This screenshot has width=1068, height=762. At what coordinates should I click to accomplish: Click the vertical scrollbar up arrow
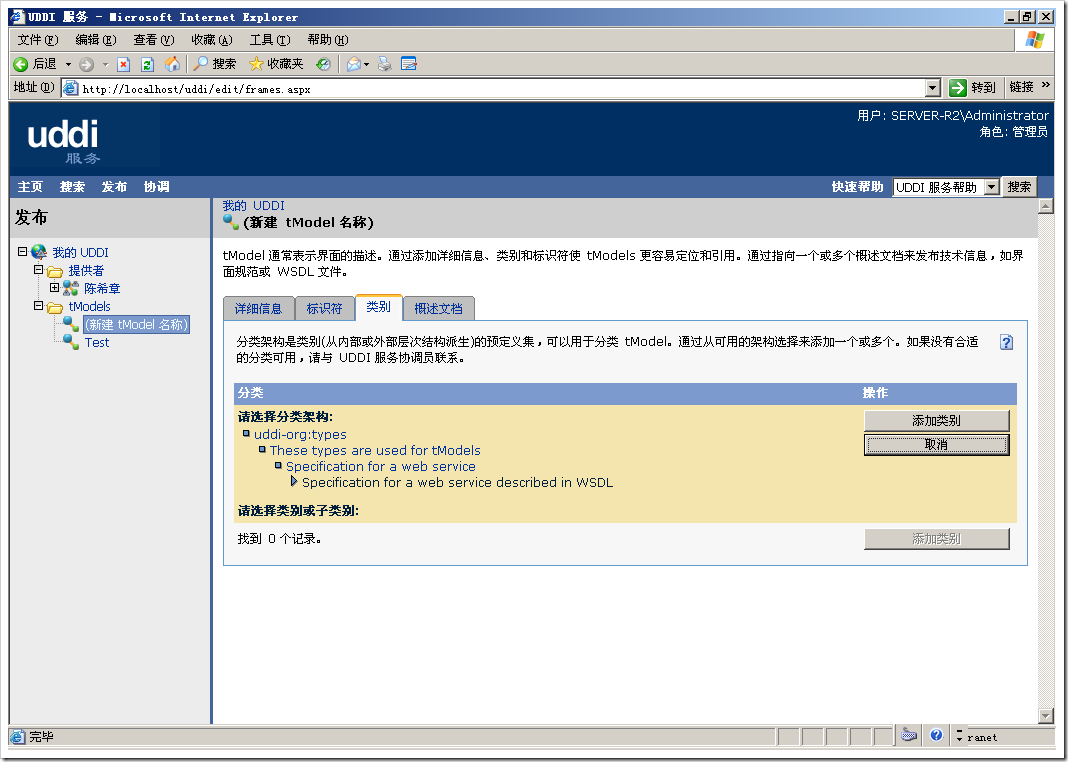tap(1046, 206)
